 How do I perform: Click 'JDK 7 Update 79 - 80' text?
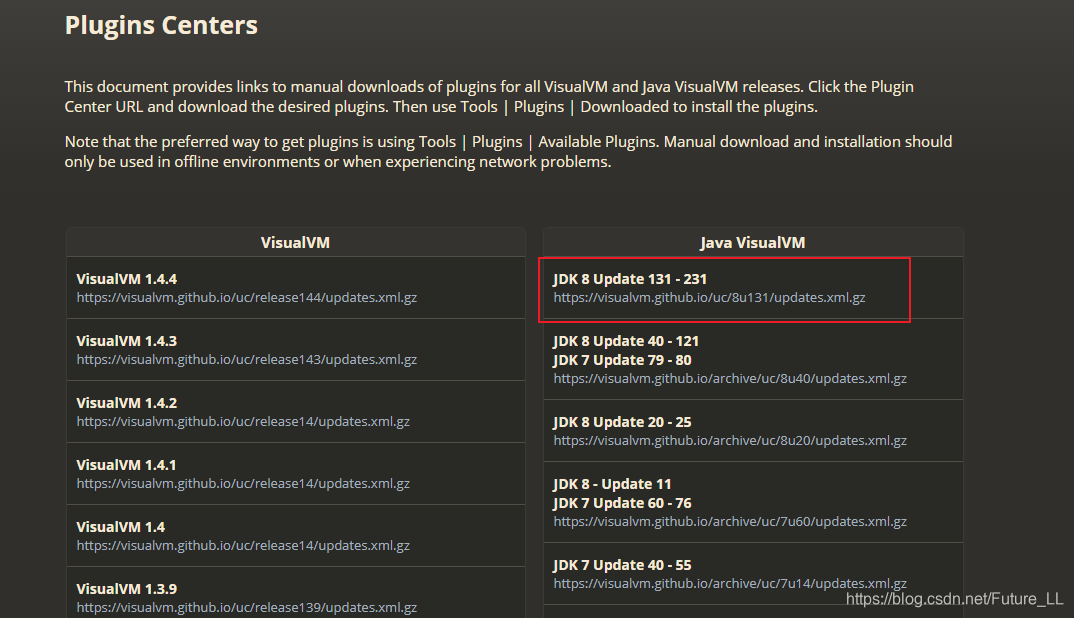[623, 360]
